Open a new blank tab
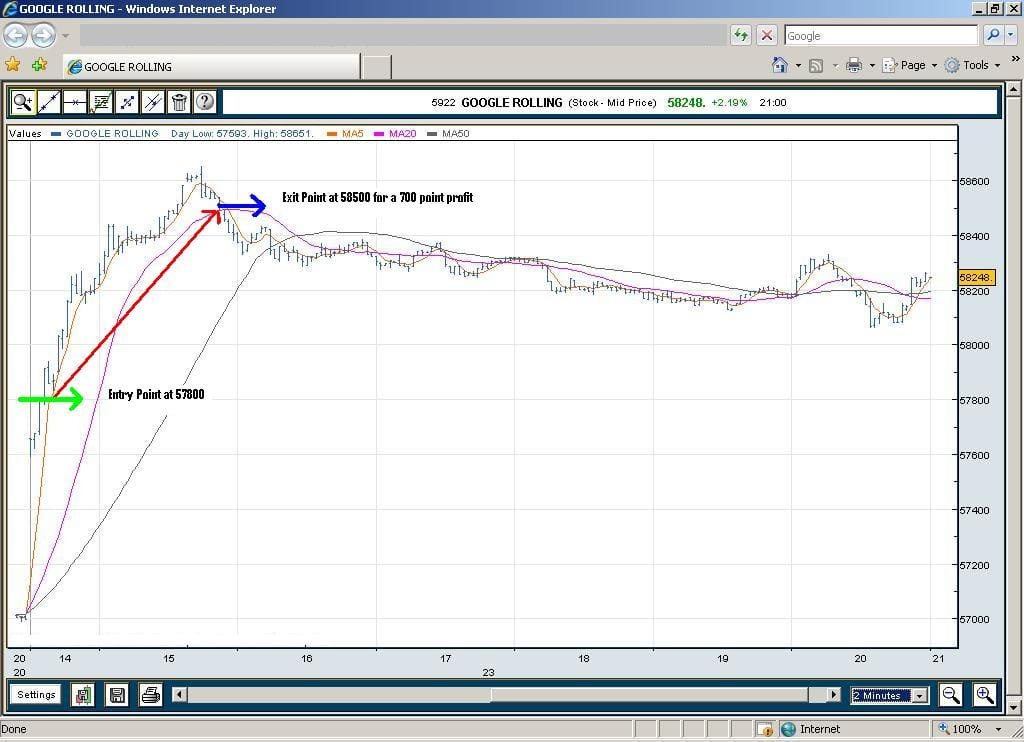Viewport: 1024px width, 742px height. (x=376, y=67)
